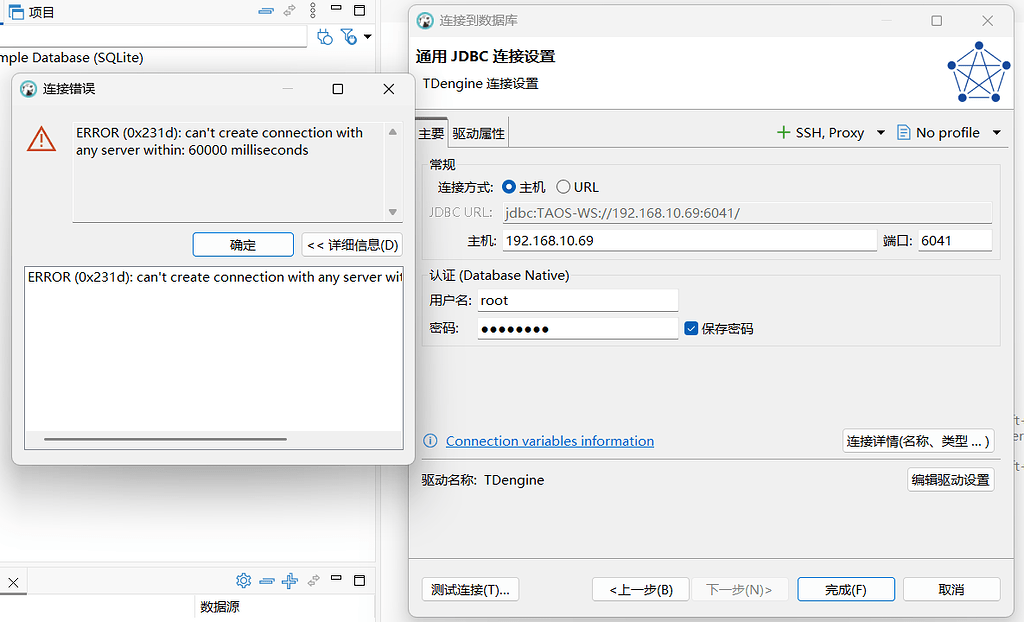Click 编辑驱动设置 button

950,480
